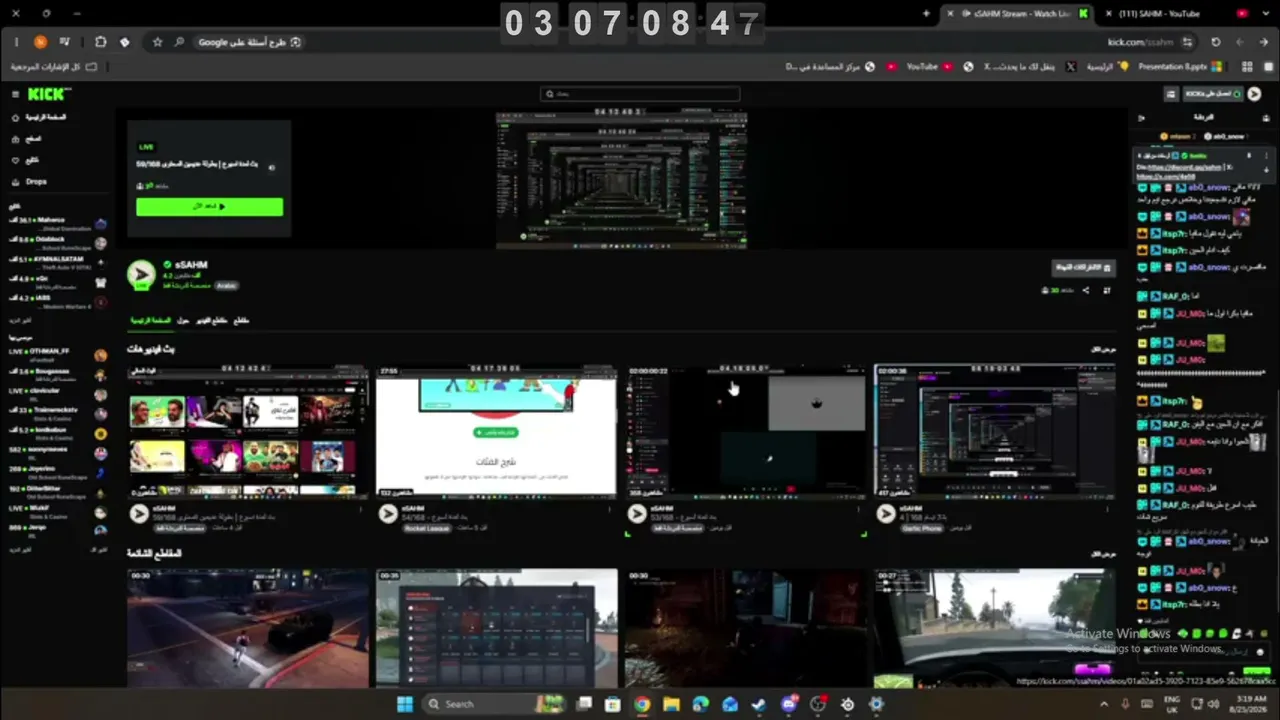Open the browser extensions puzzle icon

pyautogui.click(x=101, y=42)
